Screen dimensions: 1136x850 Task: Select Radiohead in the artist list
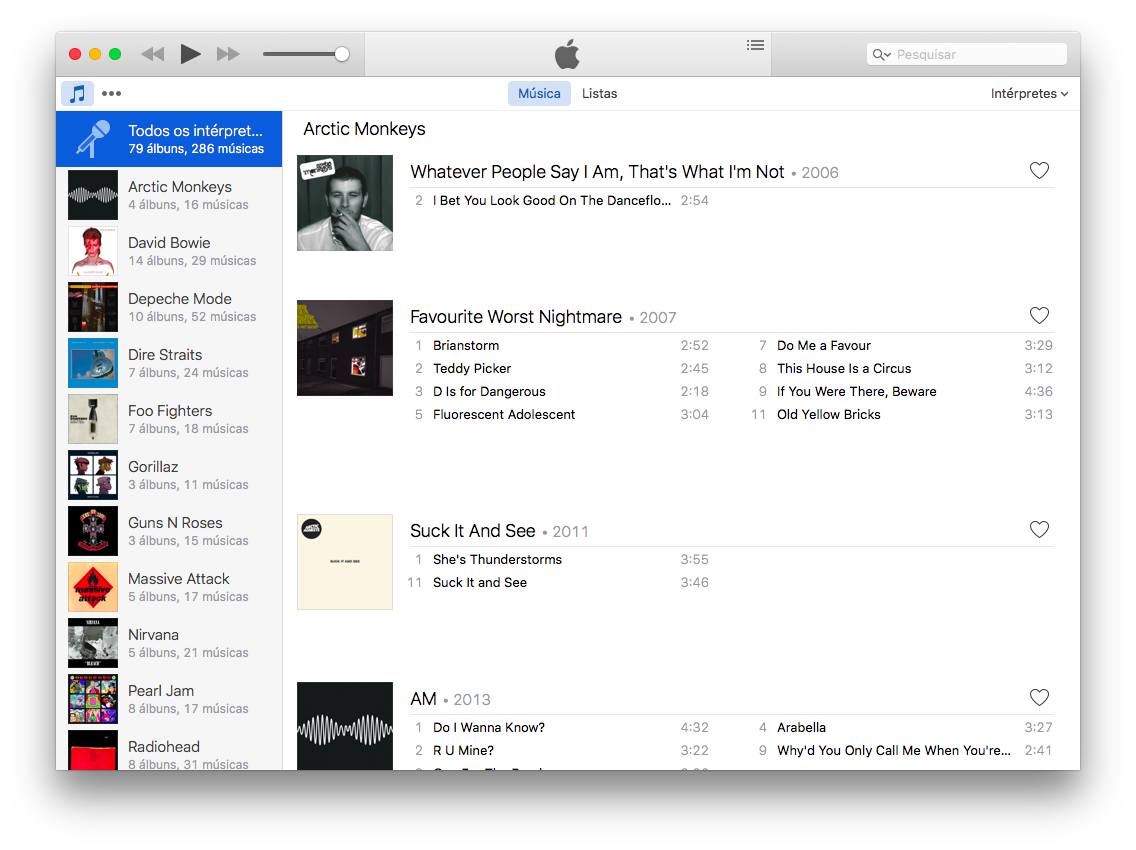coord(169,750)
